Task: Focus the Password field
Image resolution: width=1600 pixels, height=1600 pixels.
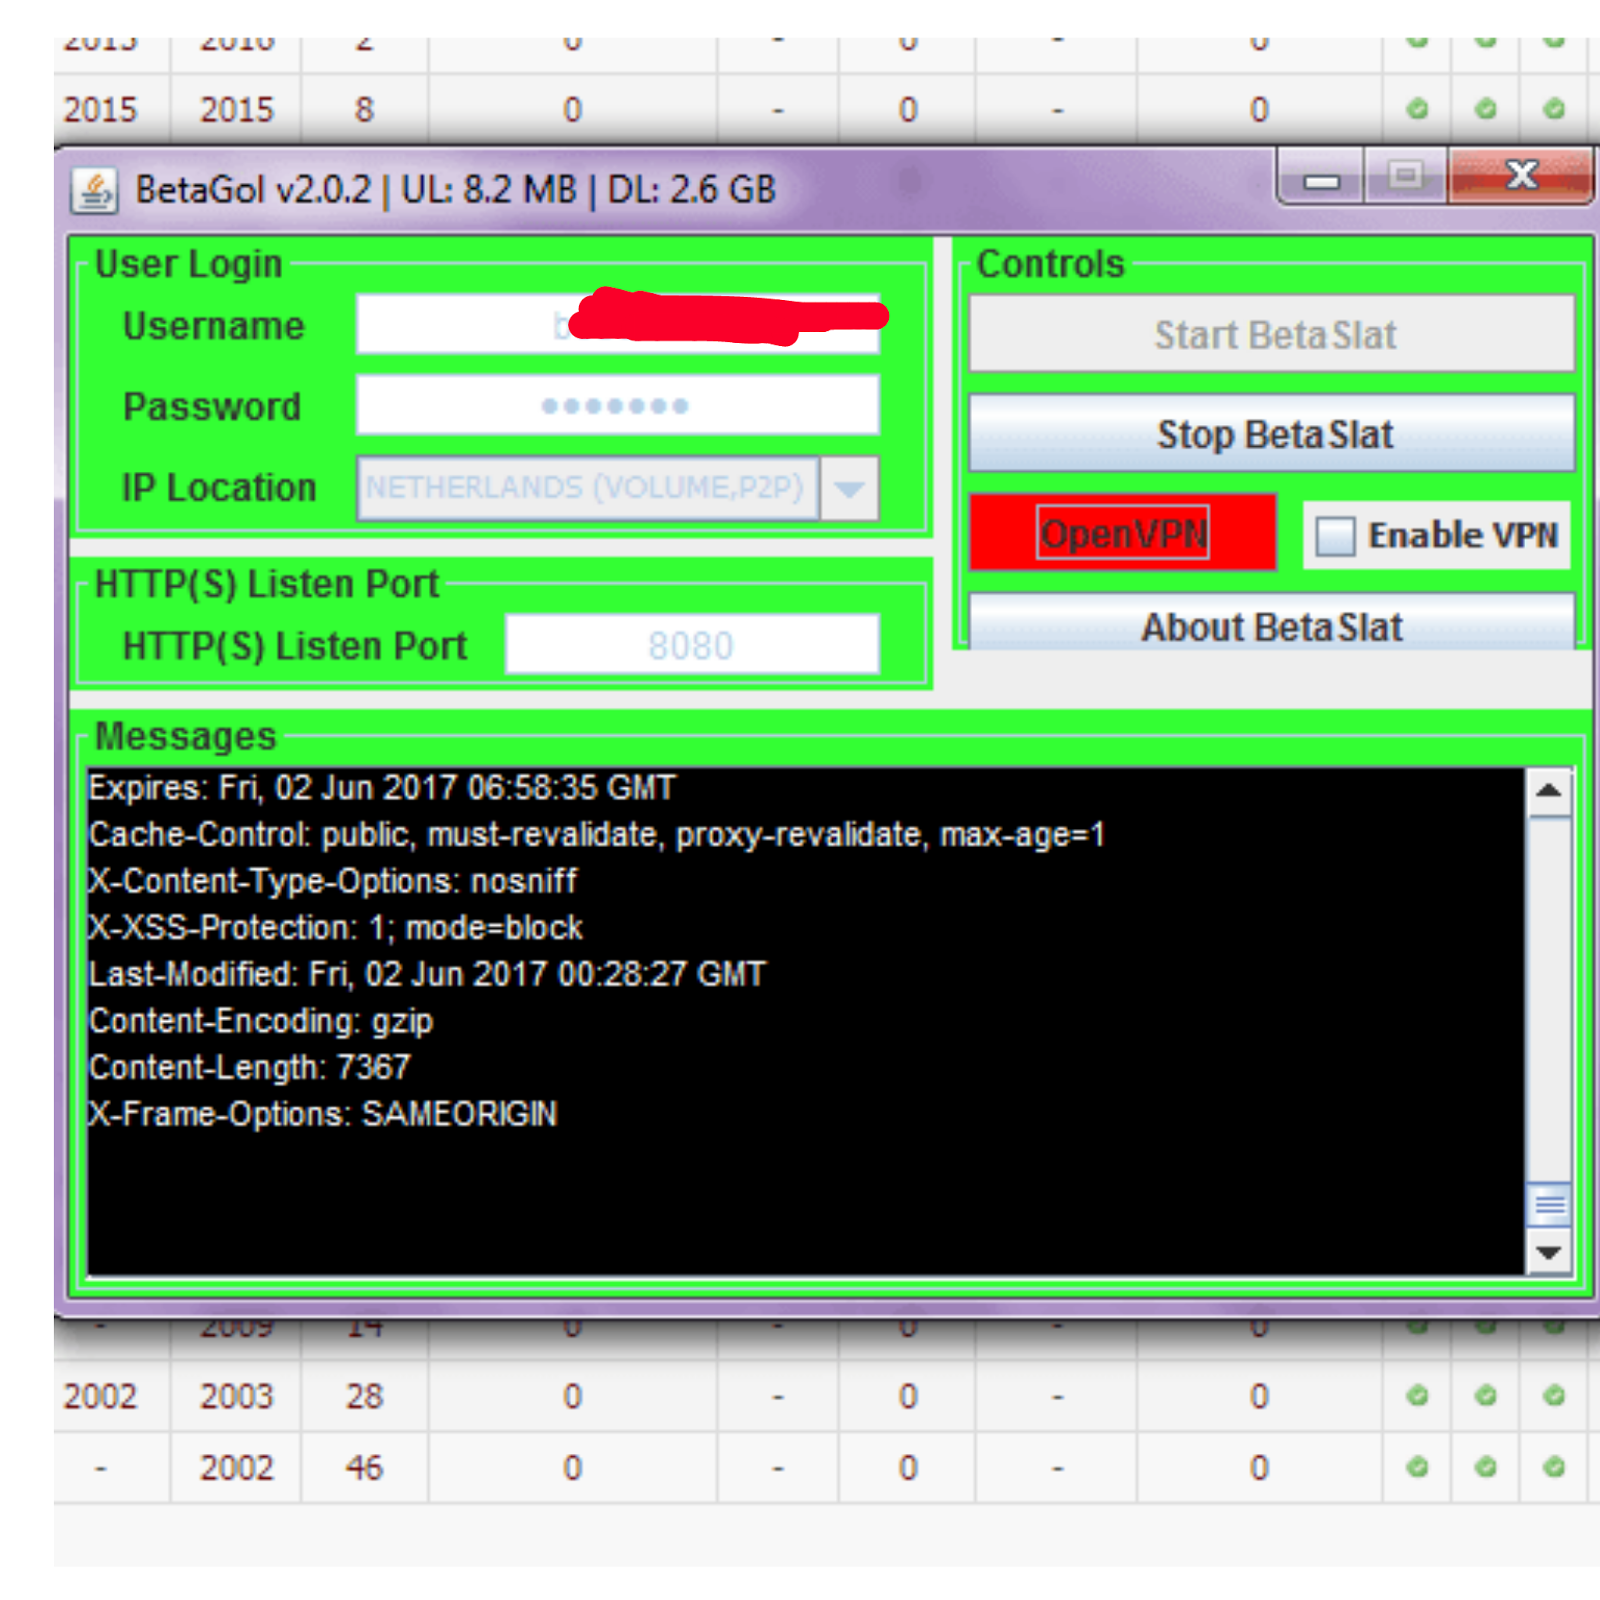Action: tap(618, 405)
